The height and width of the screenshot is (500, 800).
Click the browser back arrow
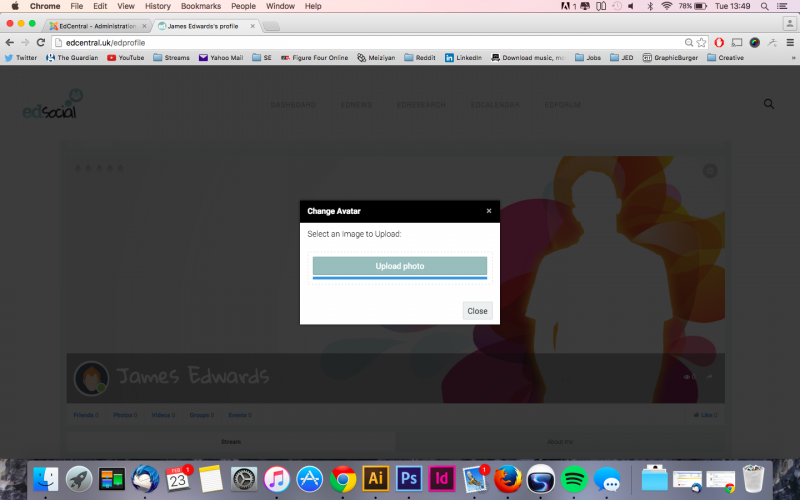click(10, 43)
